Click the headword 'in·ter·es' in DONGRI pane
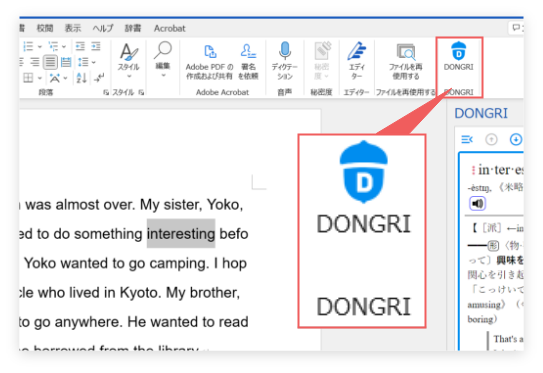The image size is (543, 373). (501, 170)
